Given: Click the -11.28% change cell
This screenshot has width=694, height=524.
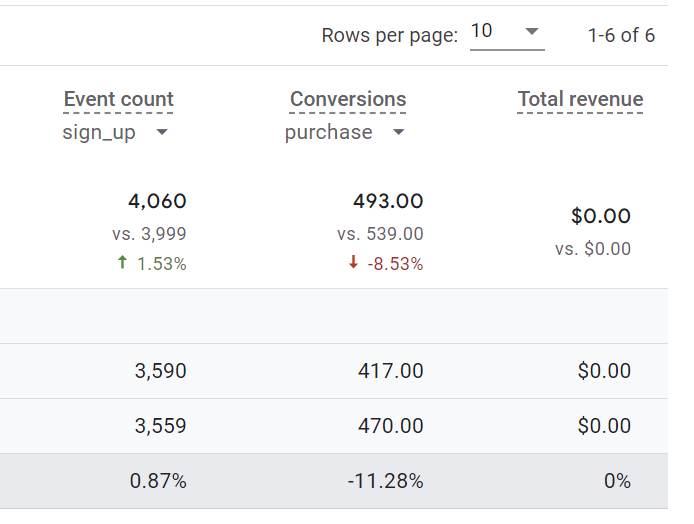Looking at the screenshot, I should pyautogui.click(x=386, y=481).
